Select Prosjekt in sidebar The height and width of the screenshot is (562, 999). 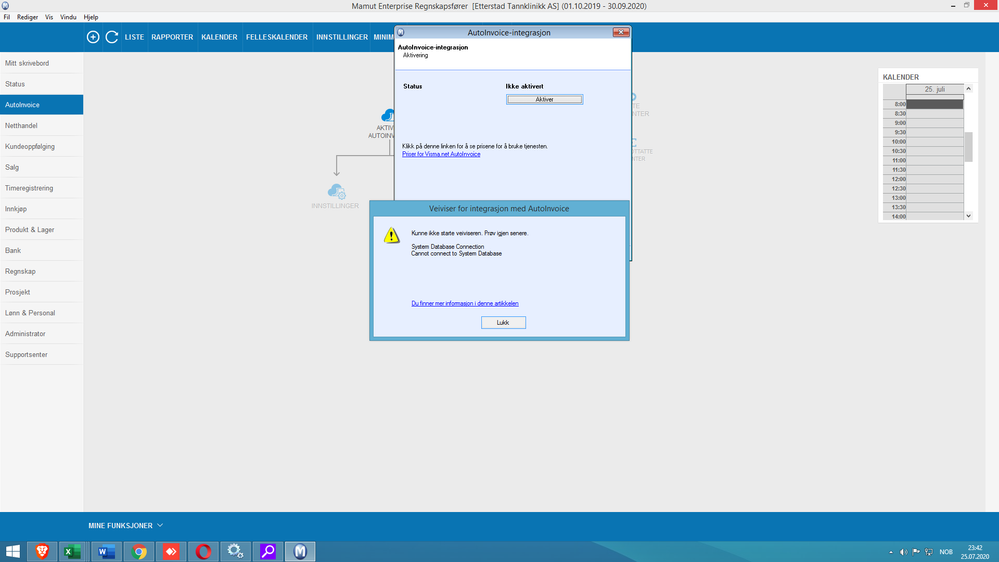click(41, 292)
